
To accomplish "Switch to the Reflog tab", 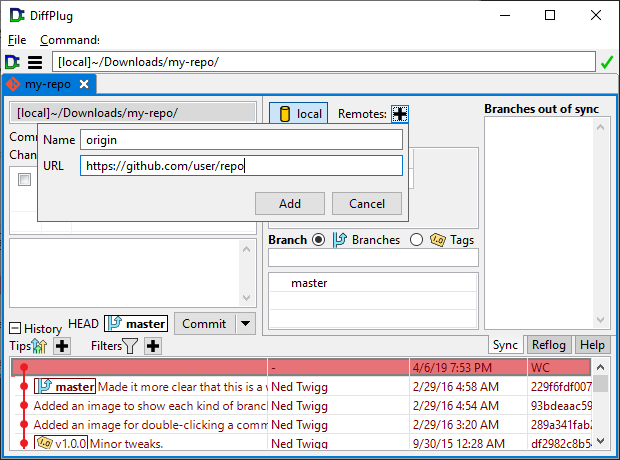I will coord(548,345).
